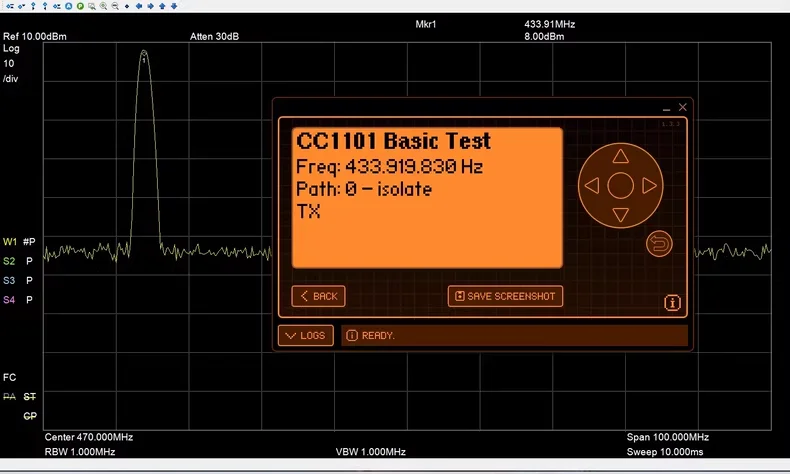
Task: Open the diamond marker icon with dropdown arrow
Action: pos(21,6)
